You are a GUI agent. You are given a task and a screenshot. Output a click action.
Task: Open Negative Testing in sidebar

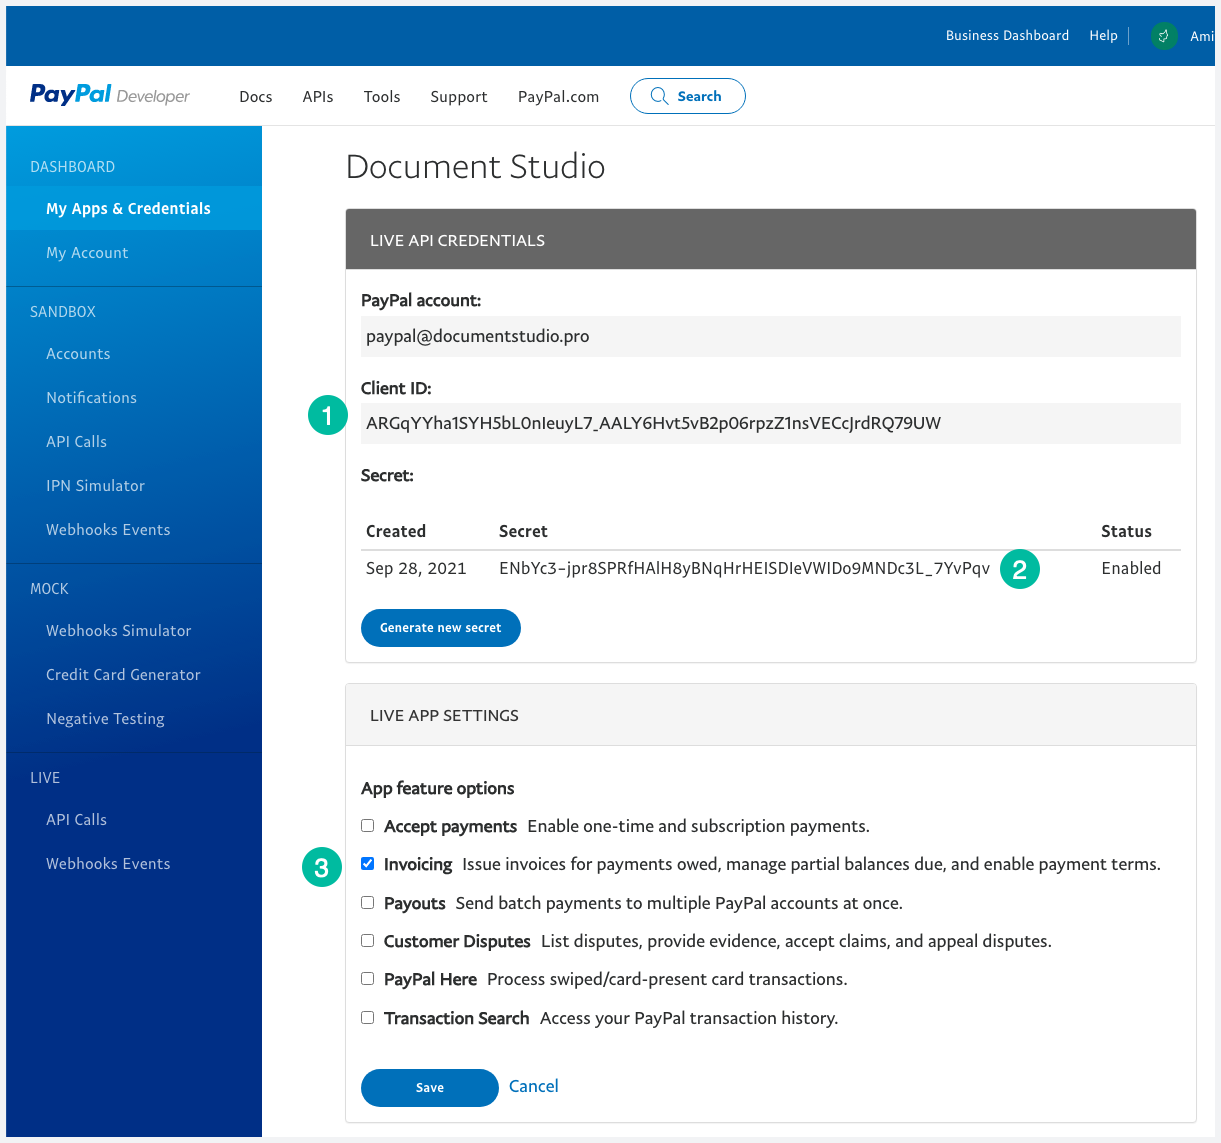105,719
